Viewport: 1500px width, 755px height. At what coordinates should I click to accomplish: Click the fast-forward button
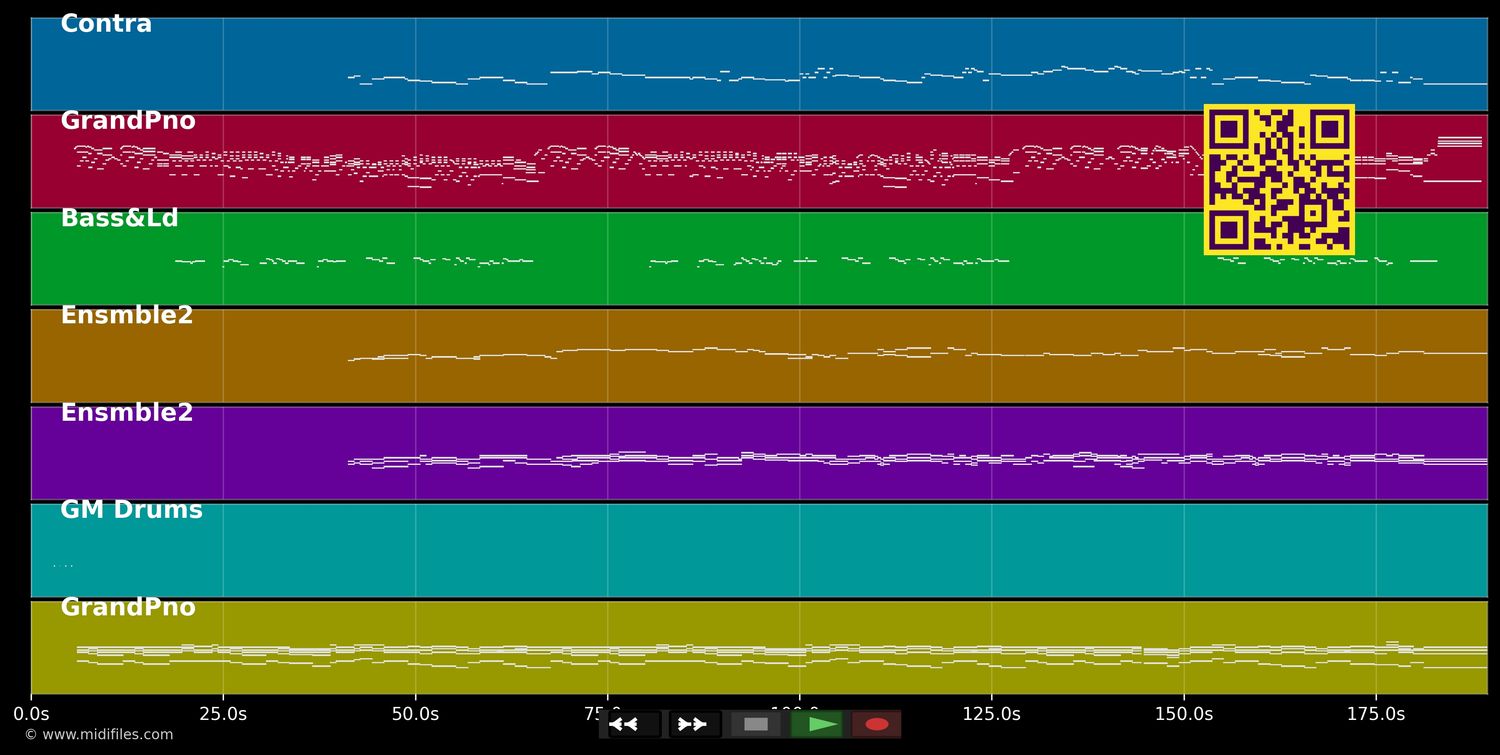pos(694,724)
